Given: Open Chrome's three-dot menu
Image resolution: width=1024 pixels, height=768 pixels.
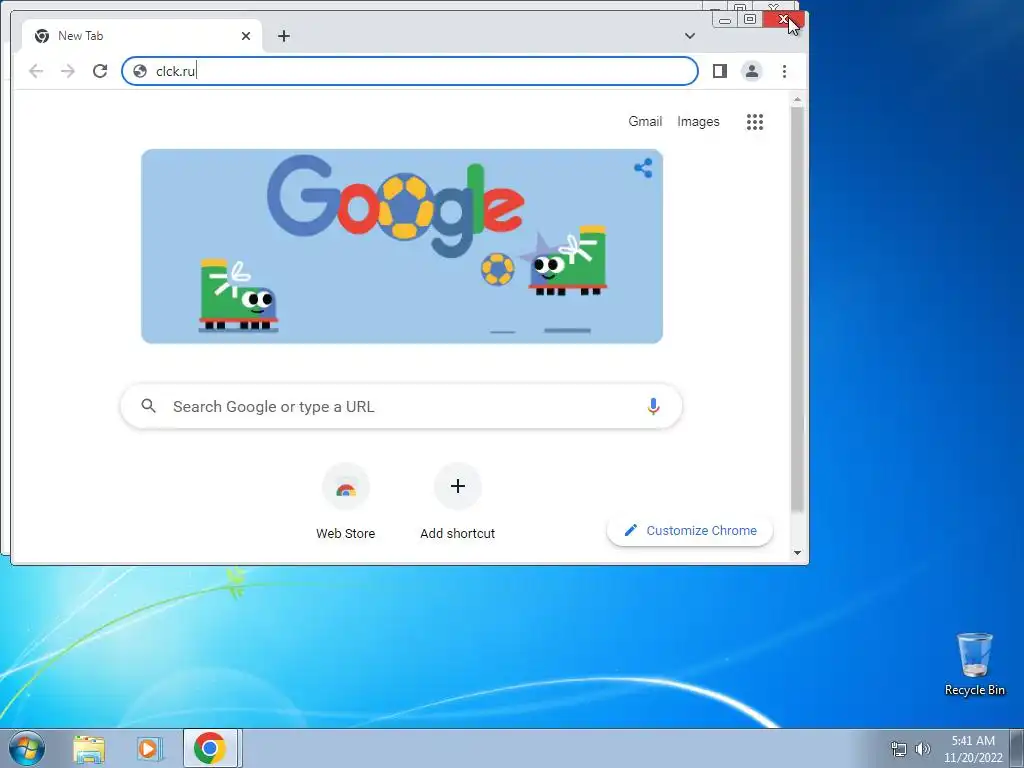Looking at the screenshot, I should click(784, 71).
